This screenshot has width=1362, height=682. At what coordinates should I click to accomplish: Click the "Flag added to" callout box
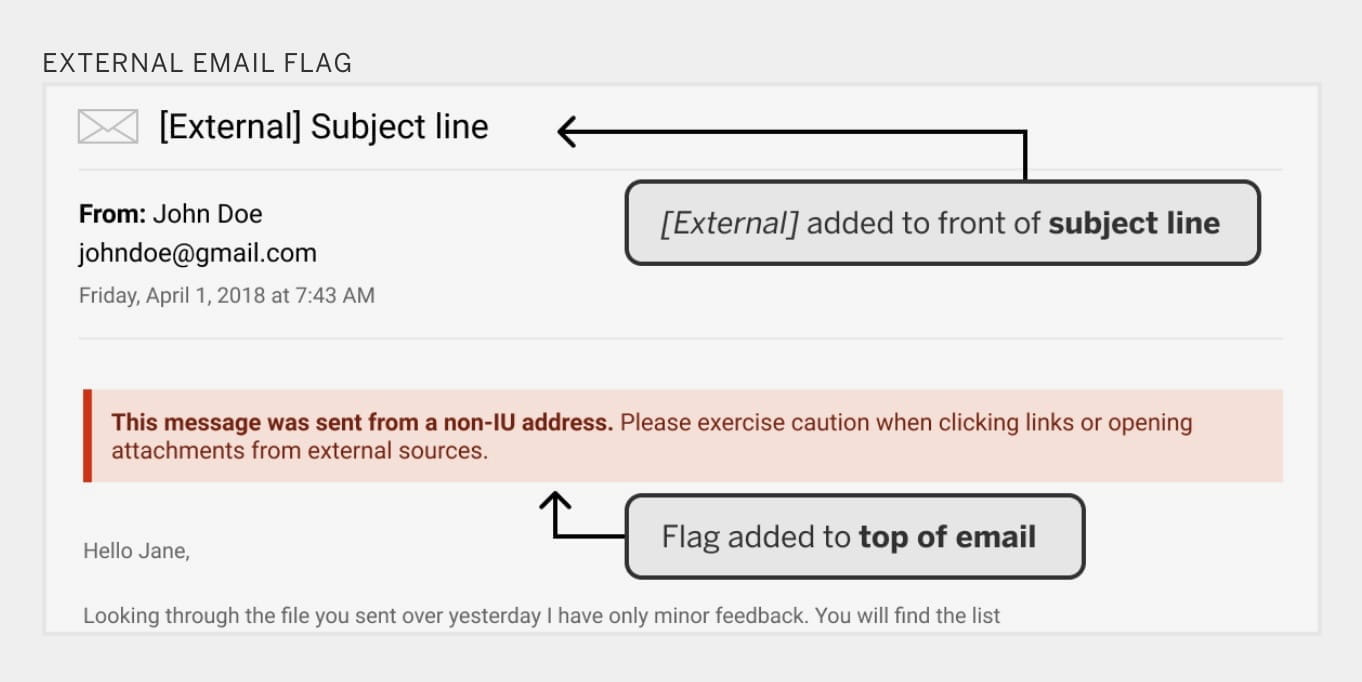tap(756, 537)
